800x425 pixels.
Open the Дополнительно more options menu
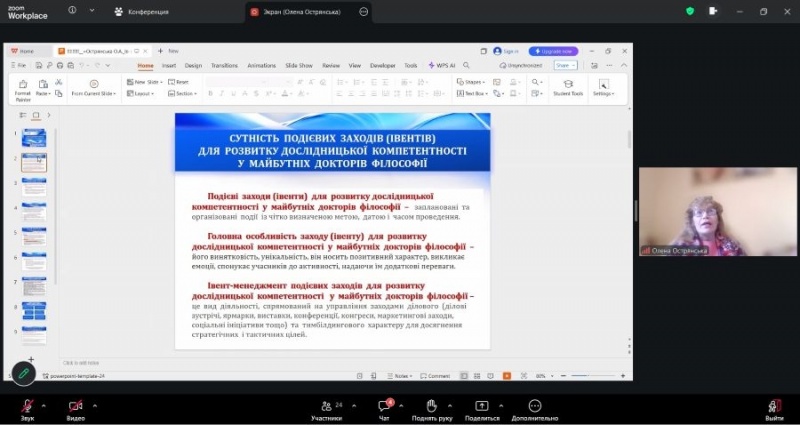(534, 406)
